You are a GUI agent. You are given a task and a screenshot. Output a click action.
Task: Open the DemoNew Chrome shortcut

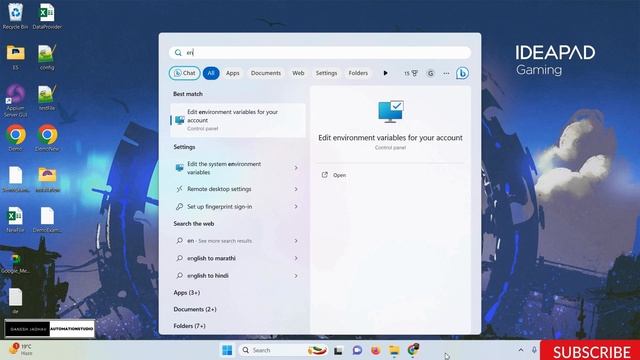coord(47,138)
